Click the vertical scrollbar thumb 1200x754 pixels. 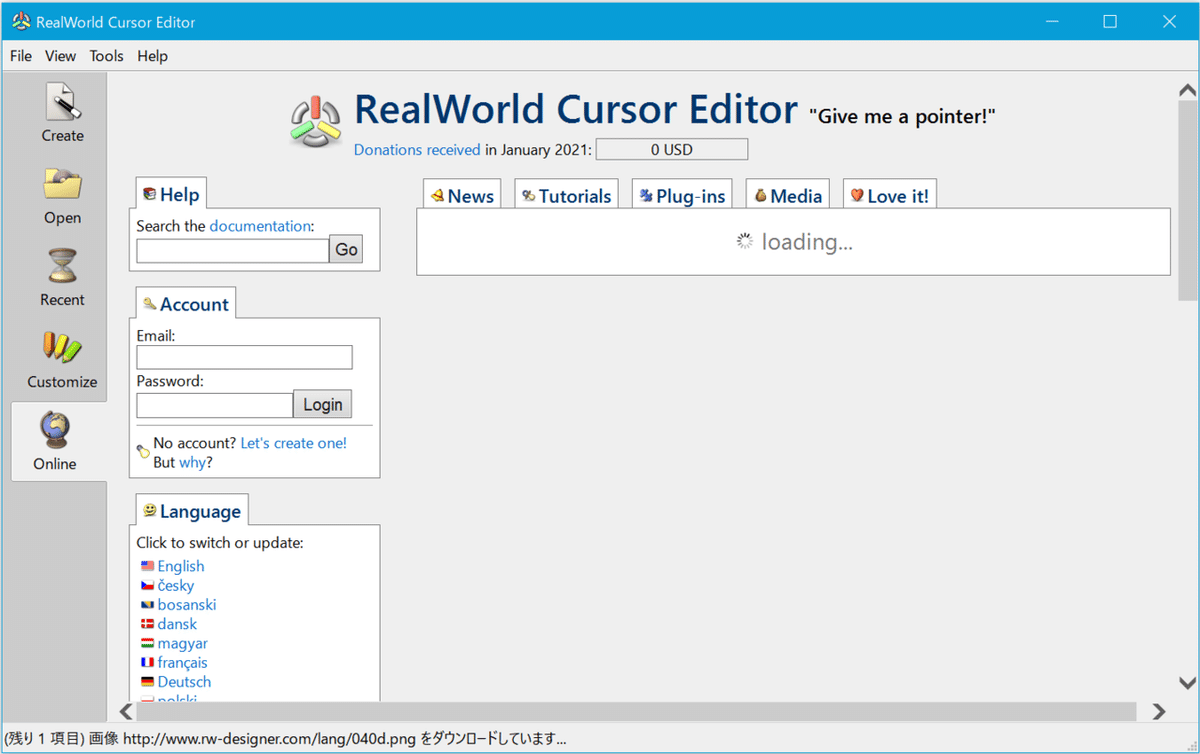pyautogui.click(x=1188, y=201)
